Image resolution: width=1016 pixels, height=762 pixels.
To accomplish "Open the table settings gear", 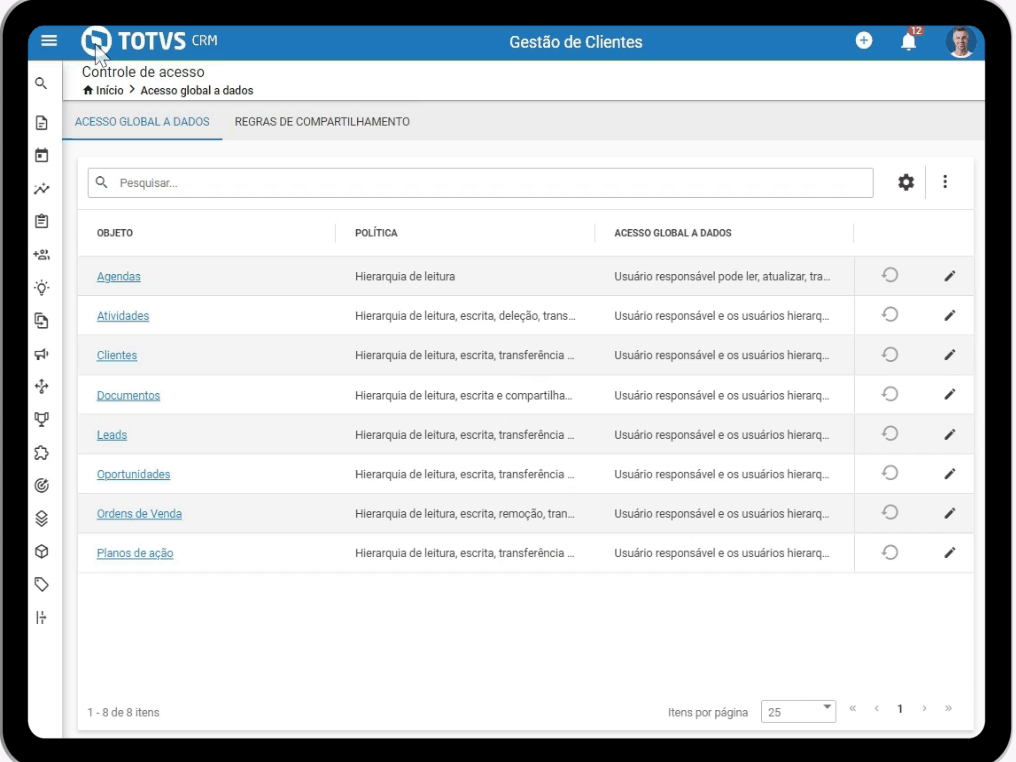I will (x=906, y=182).
